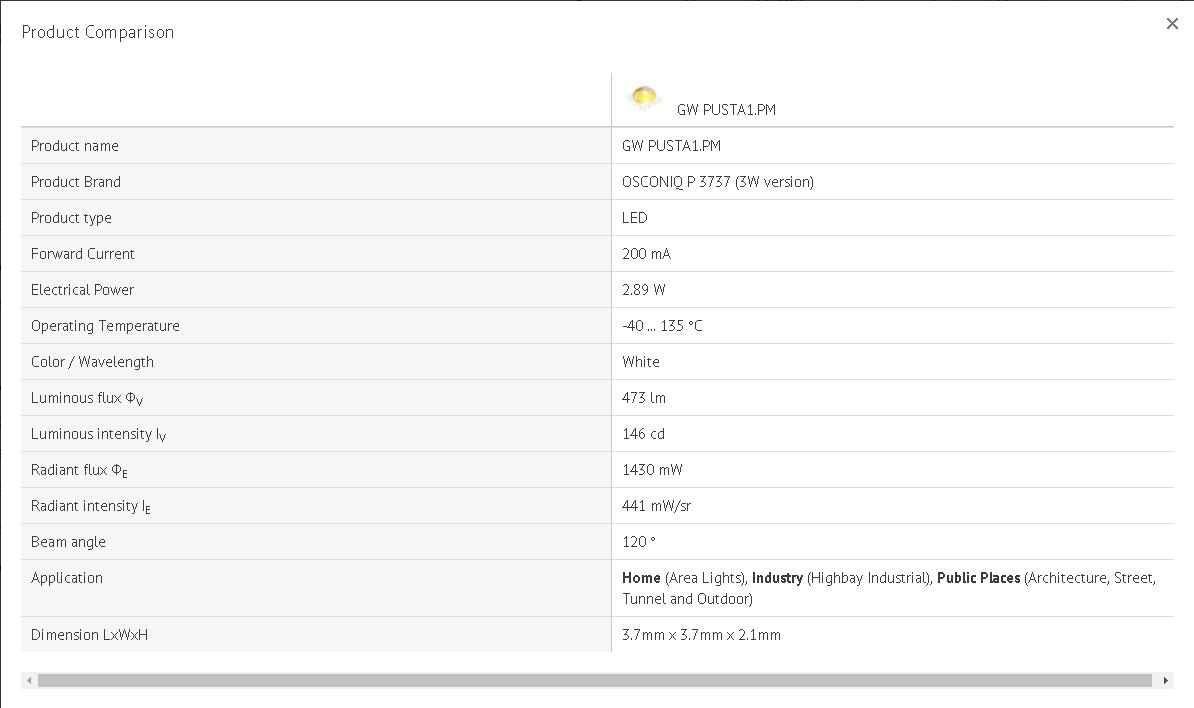Select the '200 mA' value
The width and height of the screenshot is (1194, 708).
point(646,254)
